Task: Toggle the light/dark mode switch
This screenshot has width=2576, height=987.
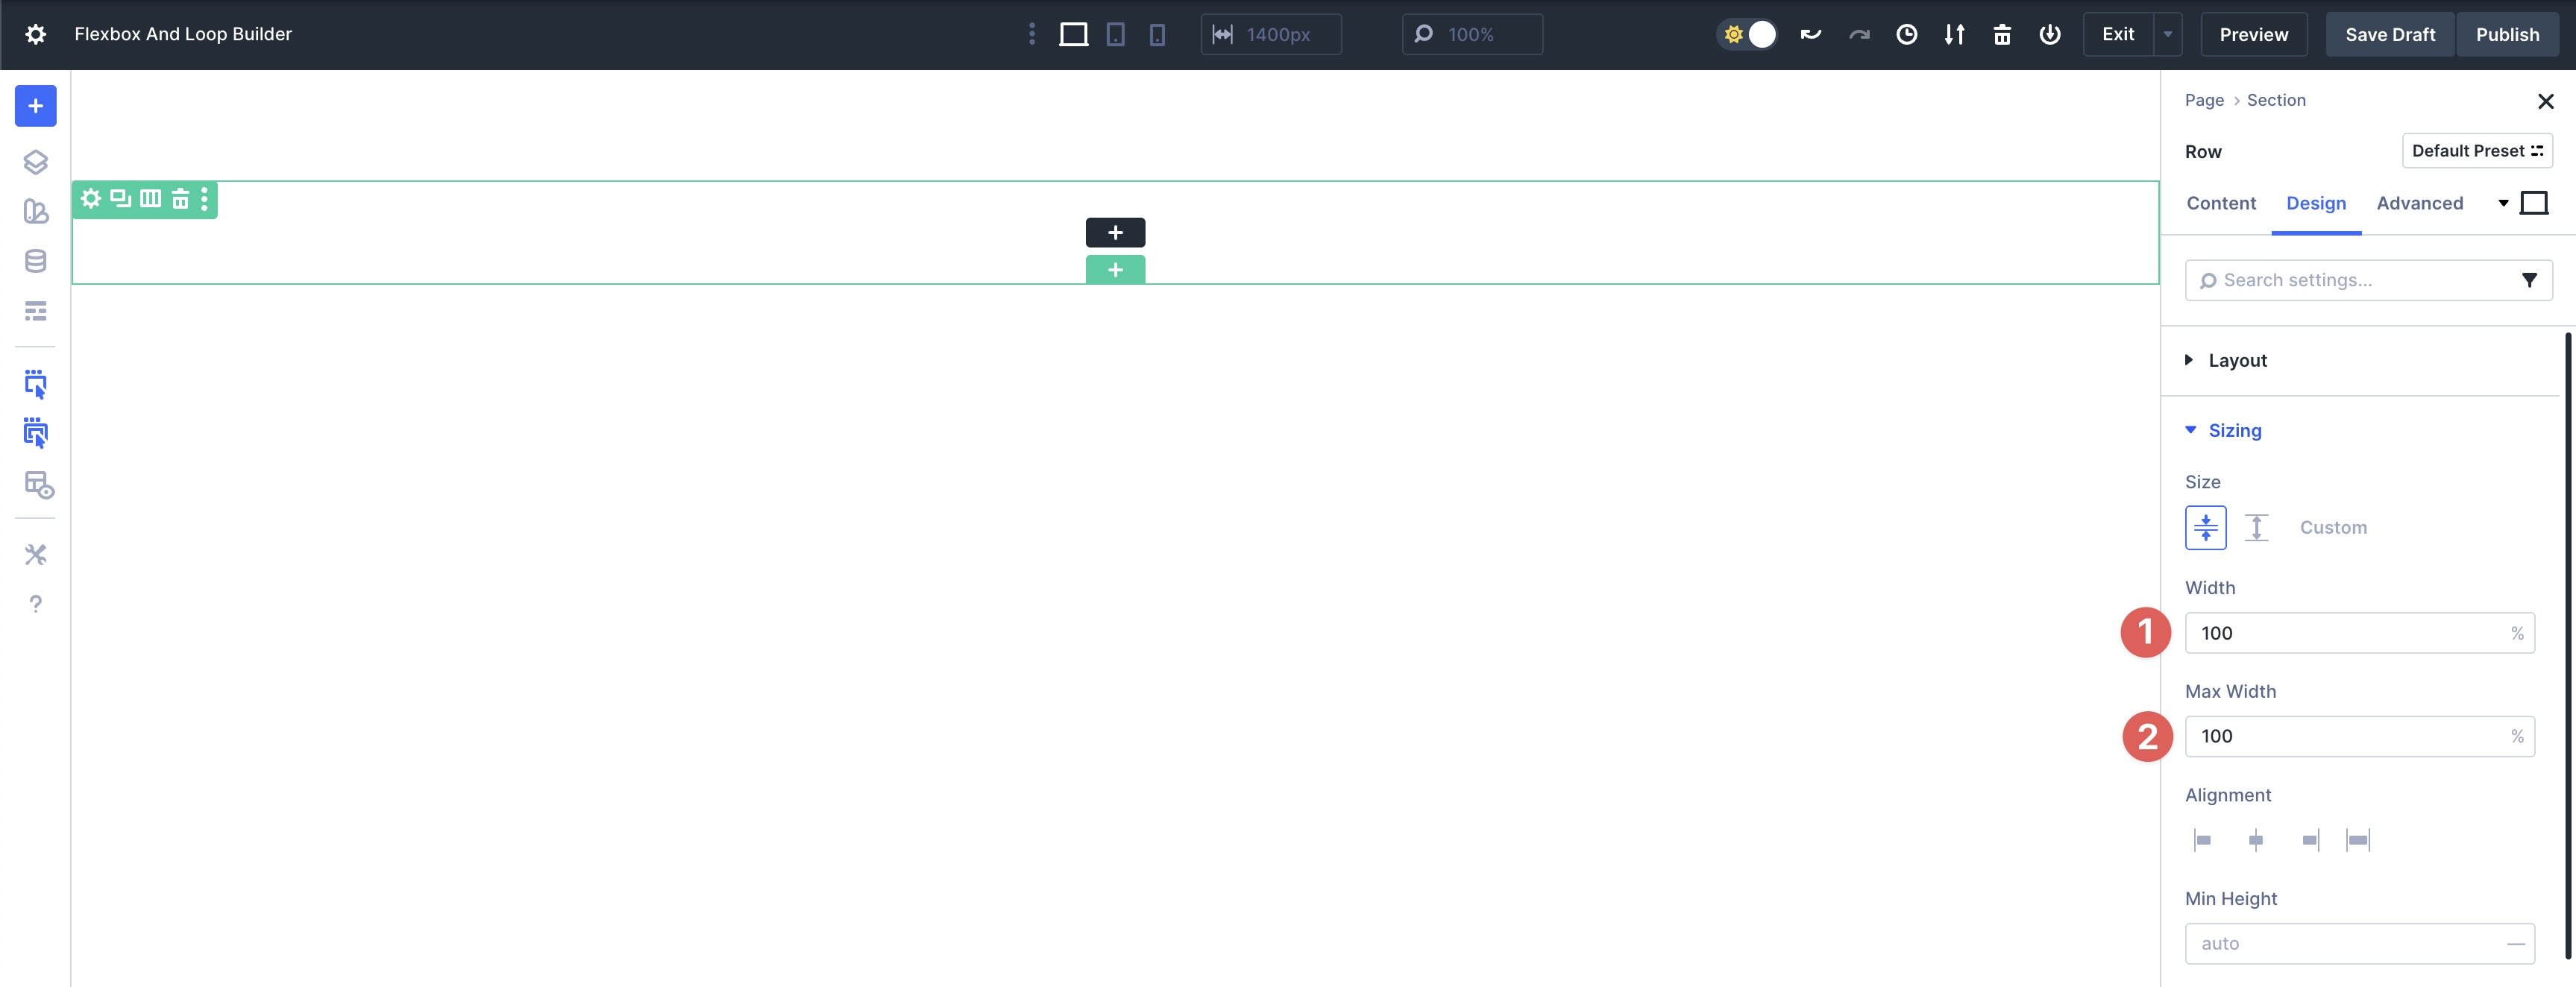Action: (1747, 33)
